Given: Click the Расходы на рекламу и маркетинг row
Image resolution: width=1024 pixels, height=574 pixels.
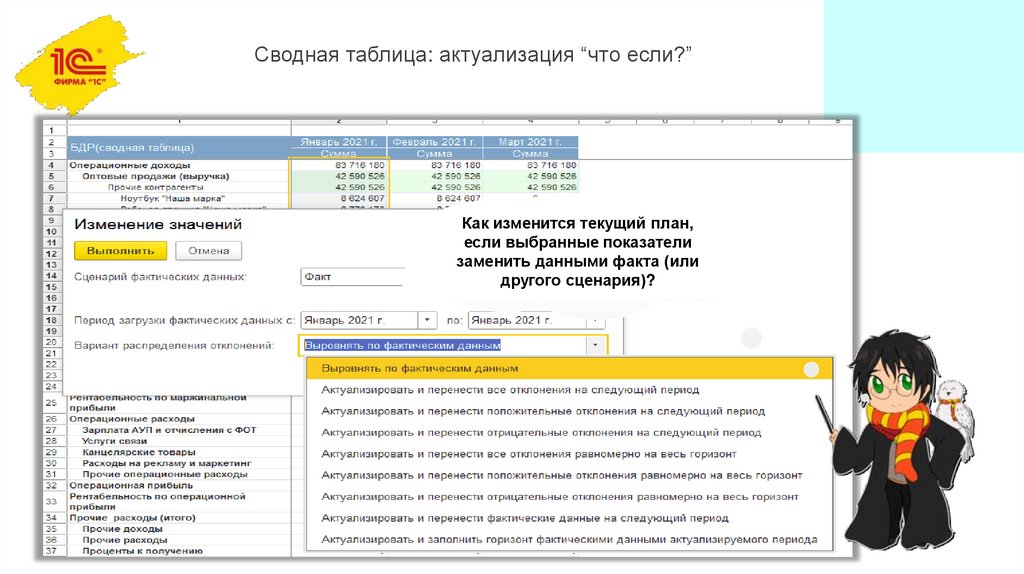Looking at the screenshot, I should [x=167, y=463].
